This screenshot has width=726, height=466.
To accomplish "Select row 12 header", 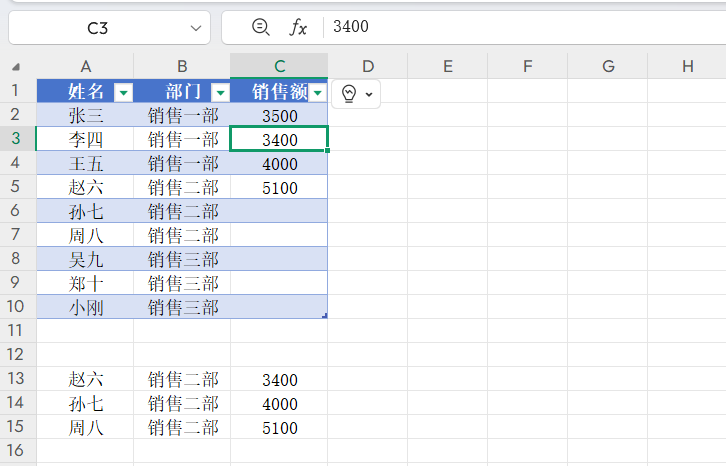I will (17, 354).
